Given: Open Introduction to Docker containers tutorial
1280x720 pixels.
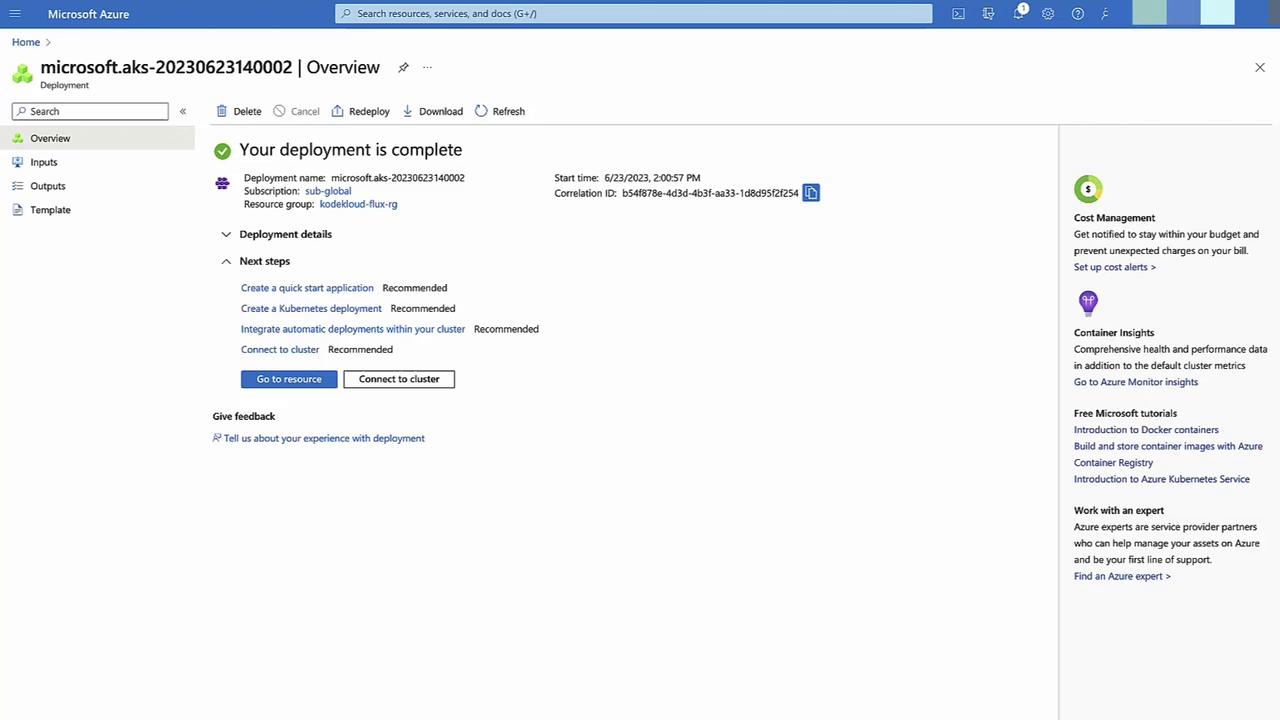Looking at the screenshot, I should click(1146, 430).
